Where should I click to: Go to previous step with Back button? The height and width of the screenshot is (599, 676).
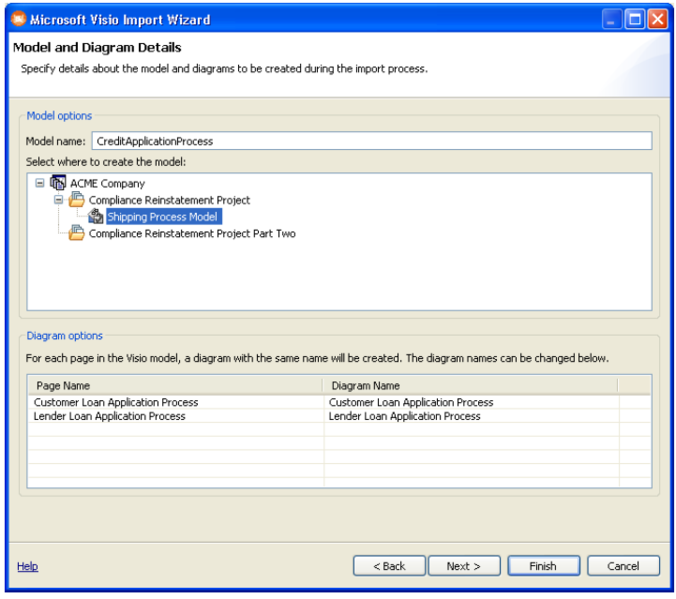pos(389,566)
